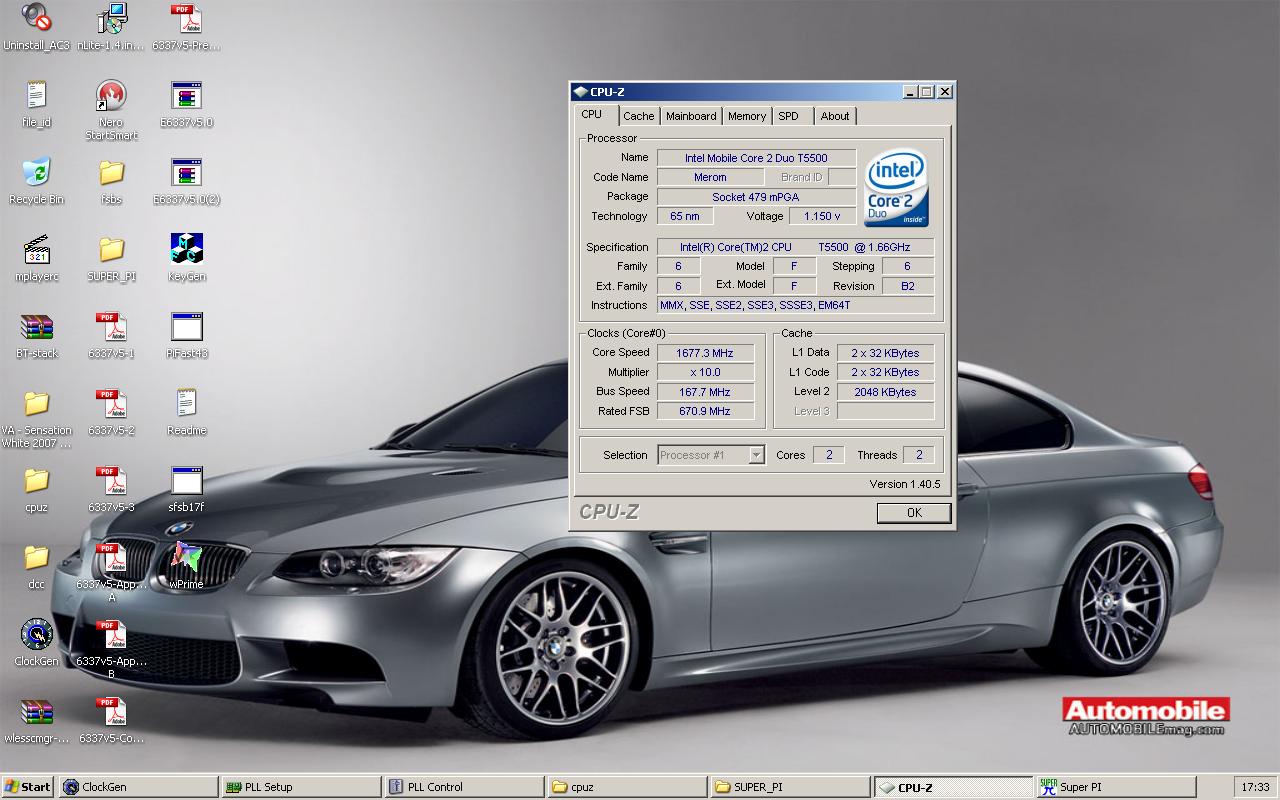This screenshot has width=1280, height=800.
Task: Click the Core Speed 1677.3 MHz value
Action: pyautogui.click(x=704, y=353)
